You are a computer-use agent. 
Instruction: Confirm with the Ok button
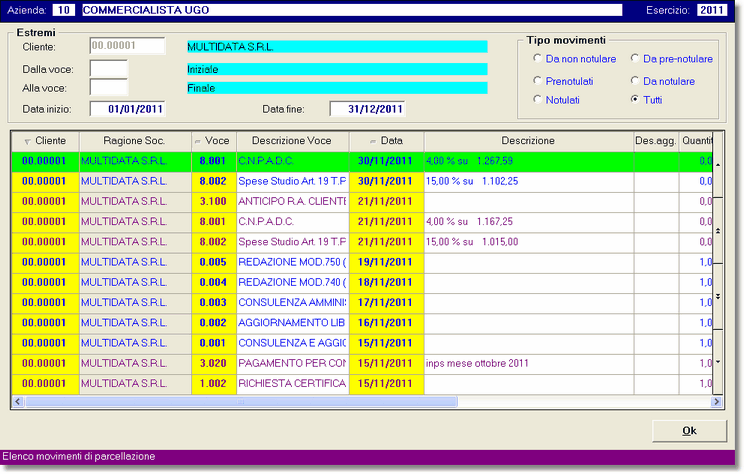[x=689, y=431]
